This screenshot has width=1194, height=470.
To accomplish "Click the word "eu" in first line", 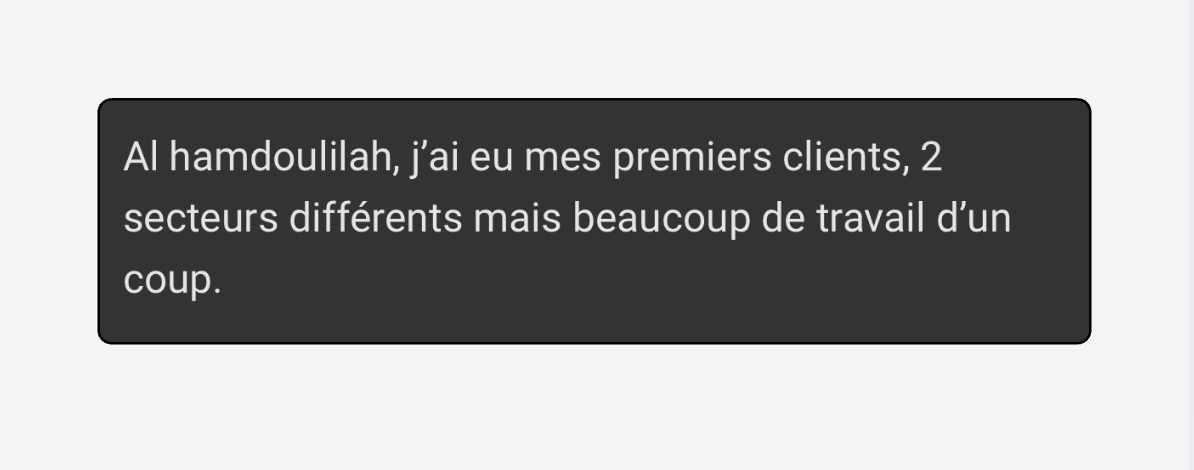I will pos(491,159).
